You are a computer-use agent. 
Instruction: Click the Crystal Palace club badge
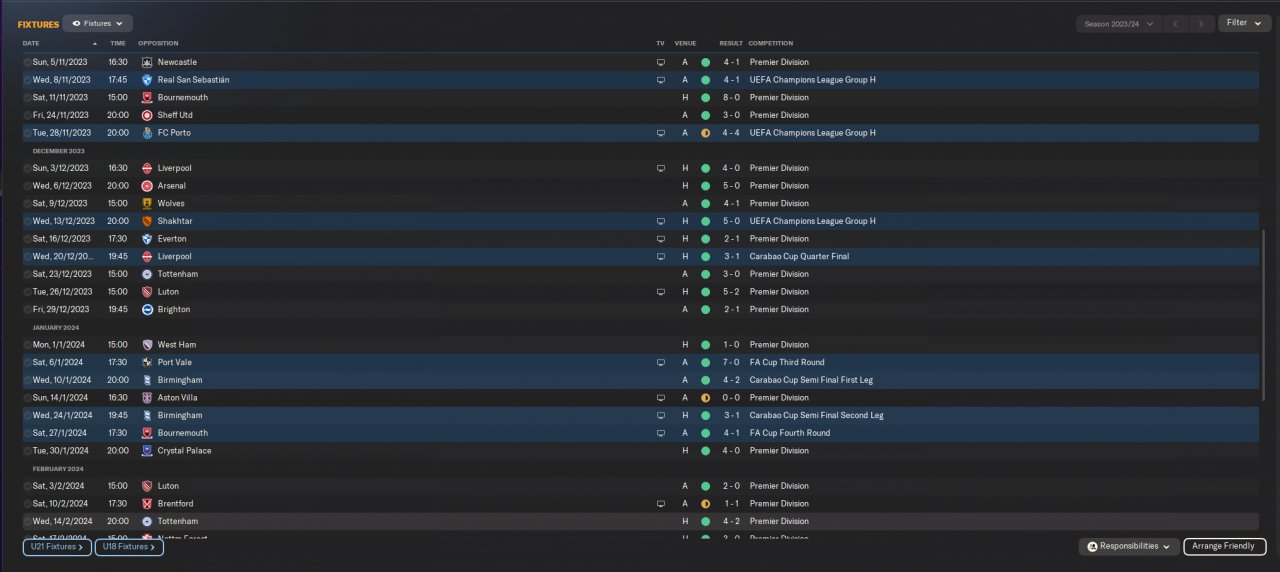point(147,451)
